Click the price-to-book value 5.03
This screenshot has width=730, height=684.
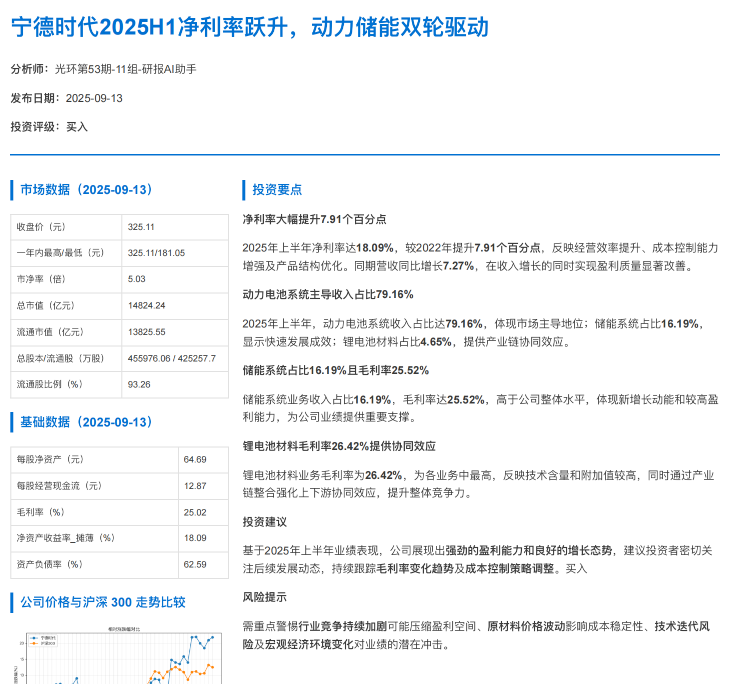coord(136,279)
